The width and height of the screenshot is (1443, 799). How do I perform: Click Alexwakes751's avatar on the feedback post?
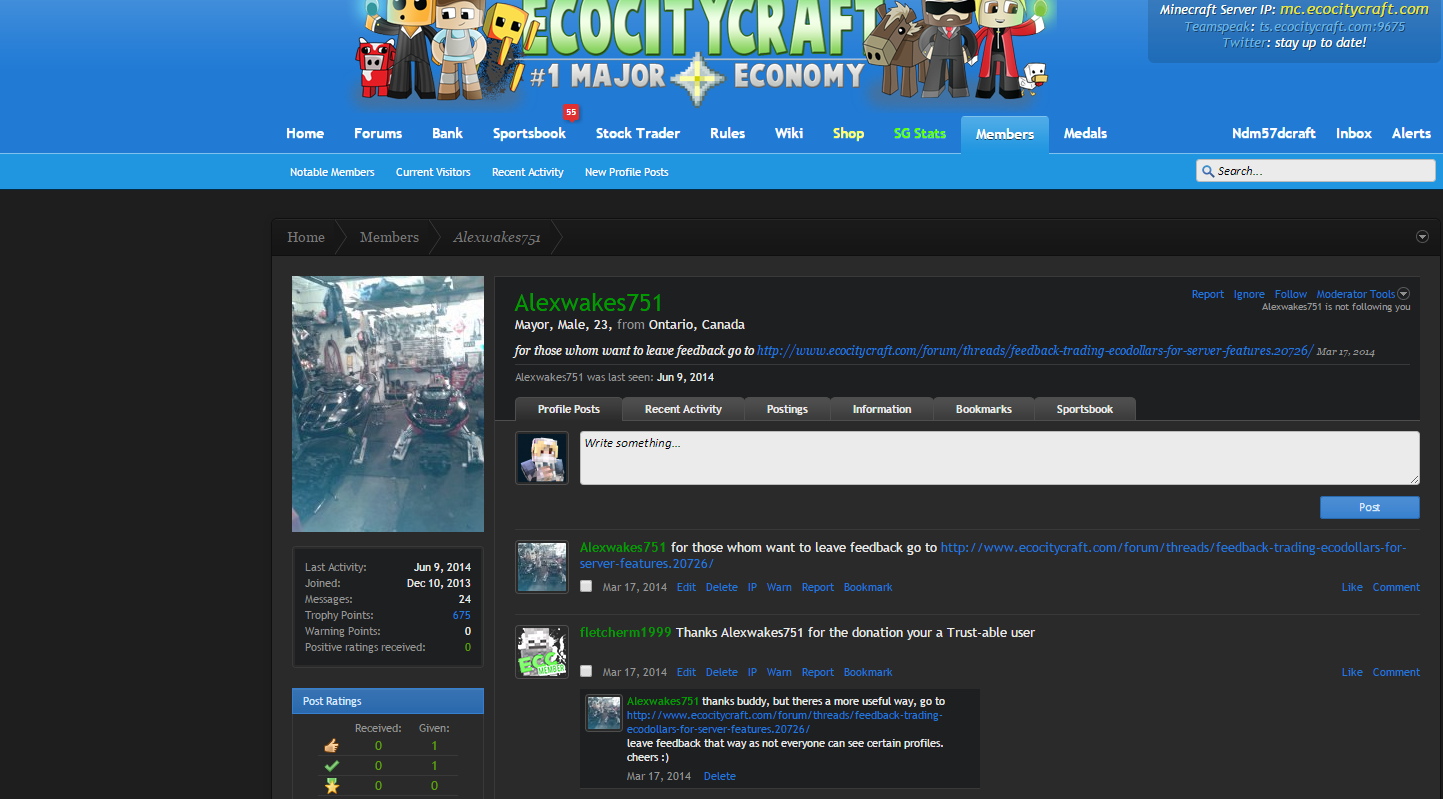[x=542, y=567]
